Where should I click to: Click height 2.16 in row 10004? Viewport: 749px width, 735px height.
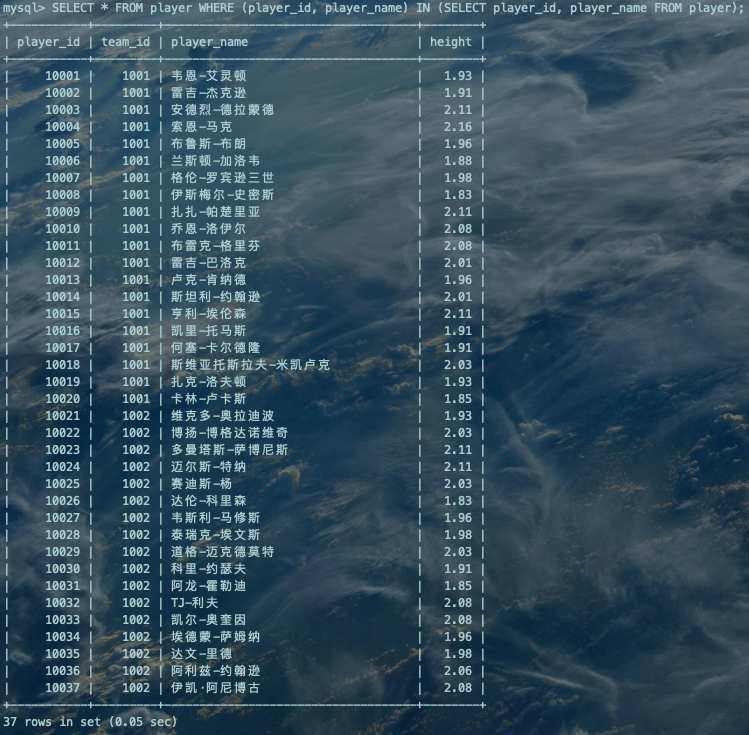pos(458,127)
